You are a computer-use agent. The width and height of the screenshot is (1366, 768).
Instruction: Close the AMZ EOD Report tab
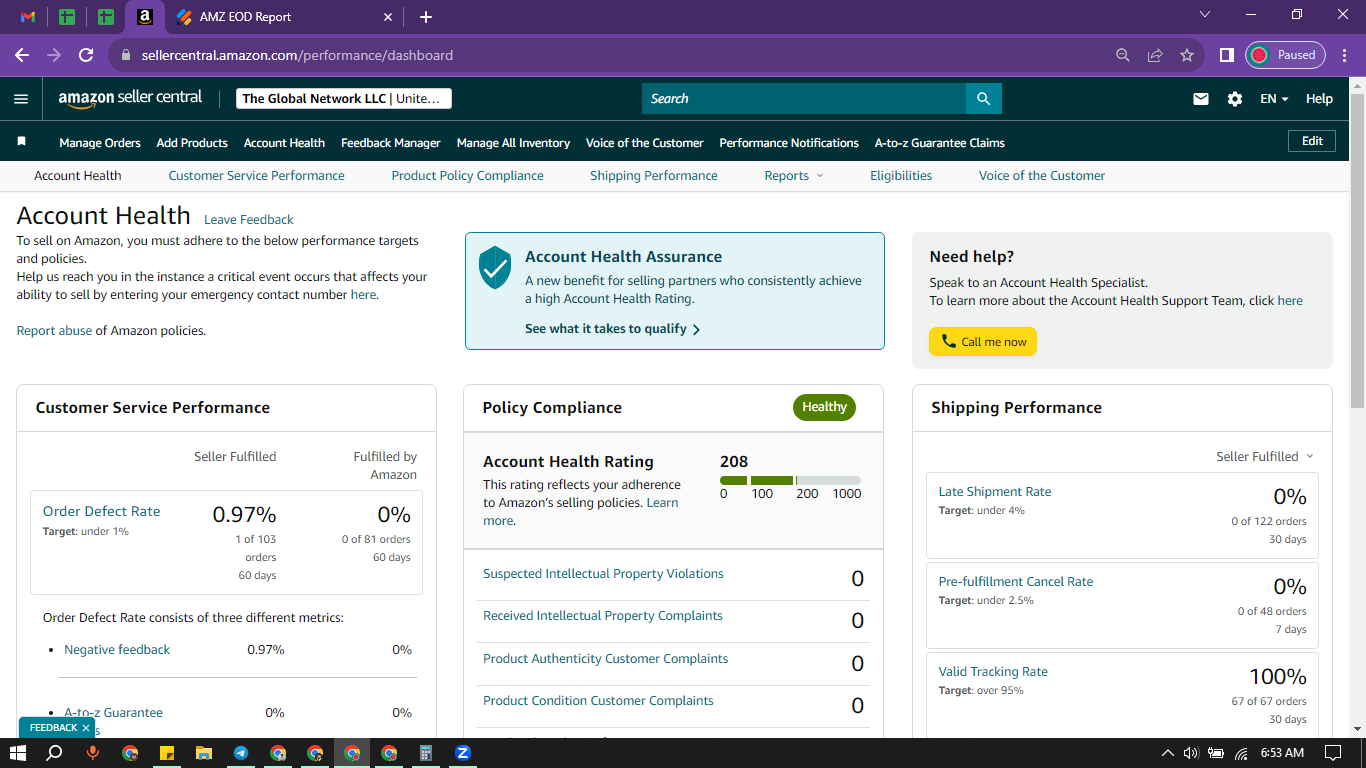click(x=389, y=17)
